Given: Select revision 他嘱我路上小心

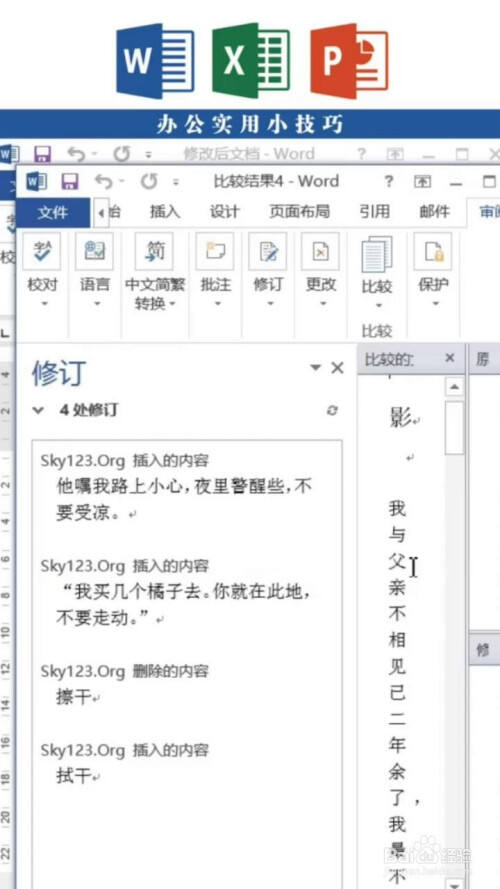Looking at the screenshot, I should tap(184, 499).
